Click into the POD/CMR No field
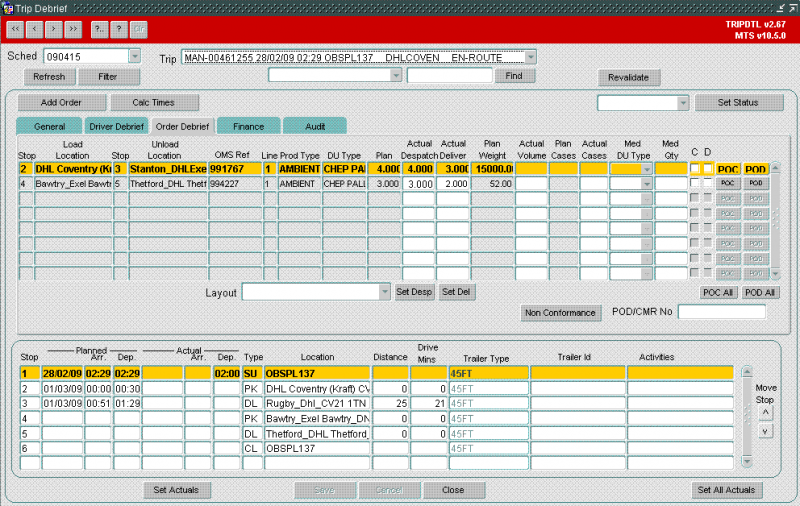The width and height of the screenshot is (800, 506). tap(722, 312)
